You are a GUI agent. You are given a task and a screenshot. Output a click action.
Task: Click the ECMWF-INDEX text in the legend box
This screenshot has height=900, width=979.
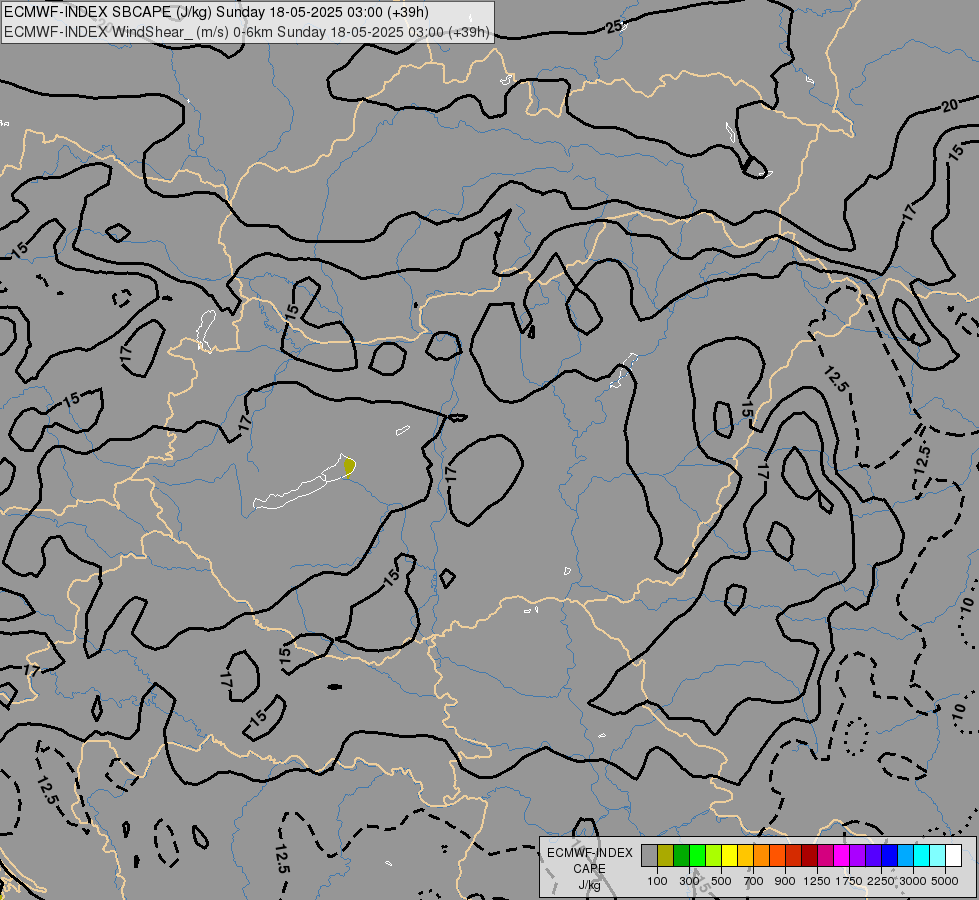(x=590, y=853)
